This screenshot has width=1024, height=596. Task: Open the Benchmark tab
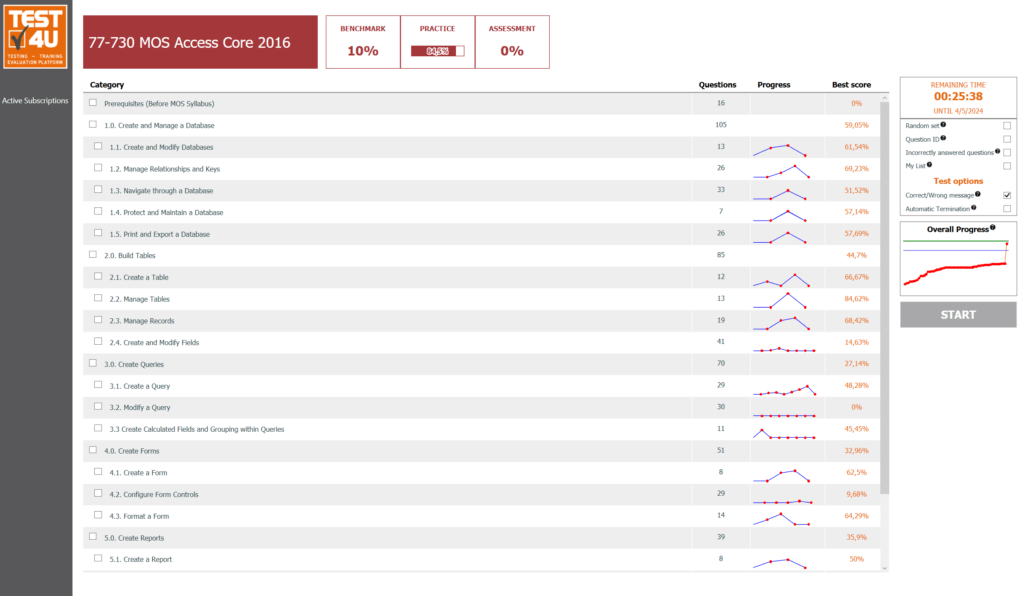[x=363, y=42]
